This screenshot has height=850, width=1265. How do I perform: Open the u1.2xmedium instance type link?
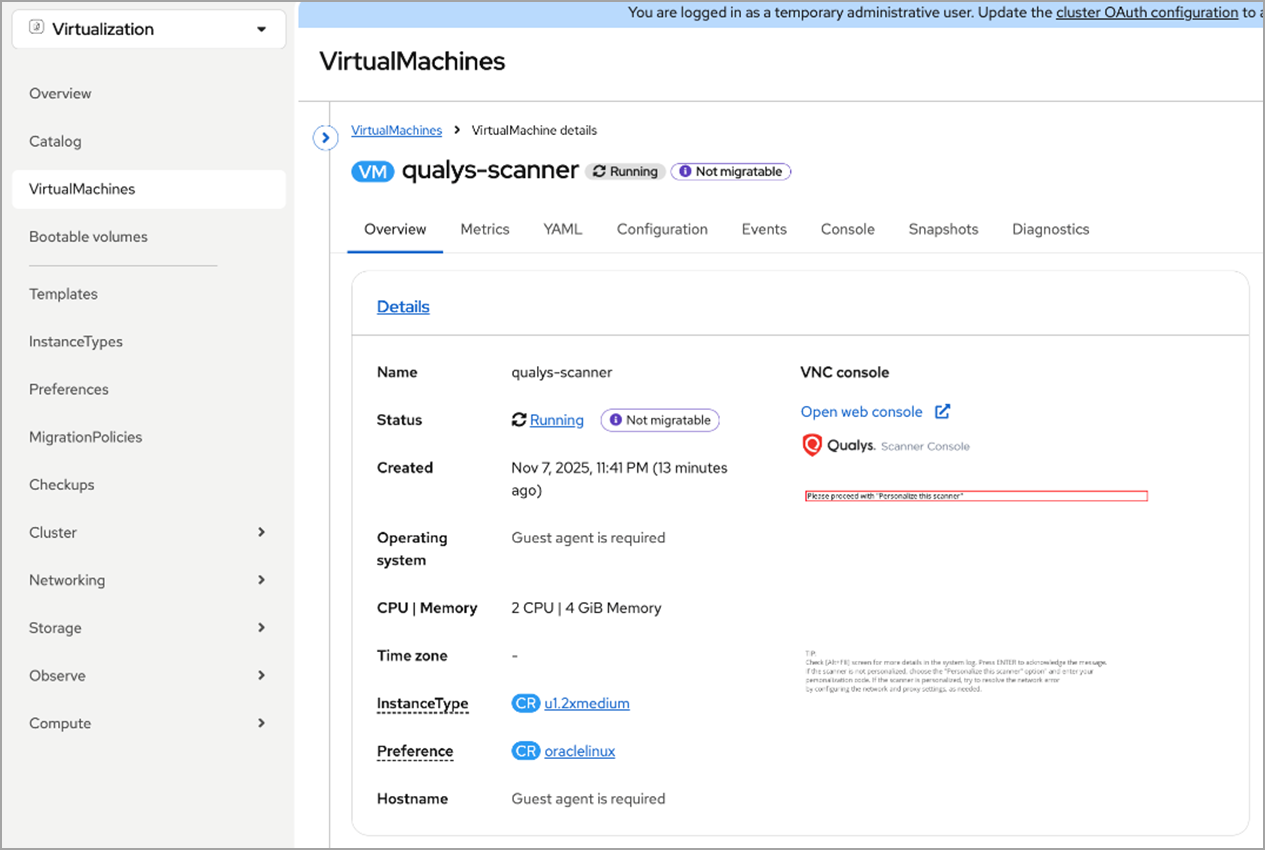click(x=587, y=704)
